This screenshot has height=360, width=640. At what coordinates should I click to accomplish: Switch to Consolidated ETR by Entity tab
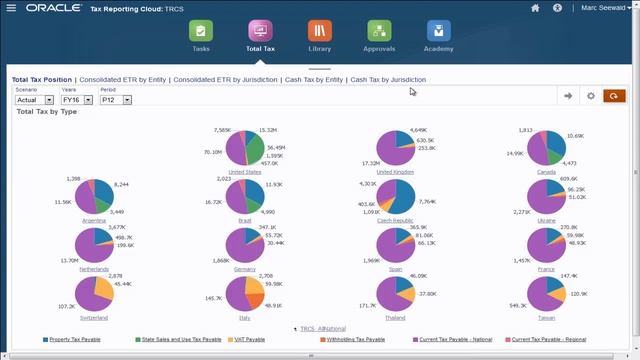(122, 80)
